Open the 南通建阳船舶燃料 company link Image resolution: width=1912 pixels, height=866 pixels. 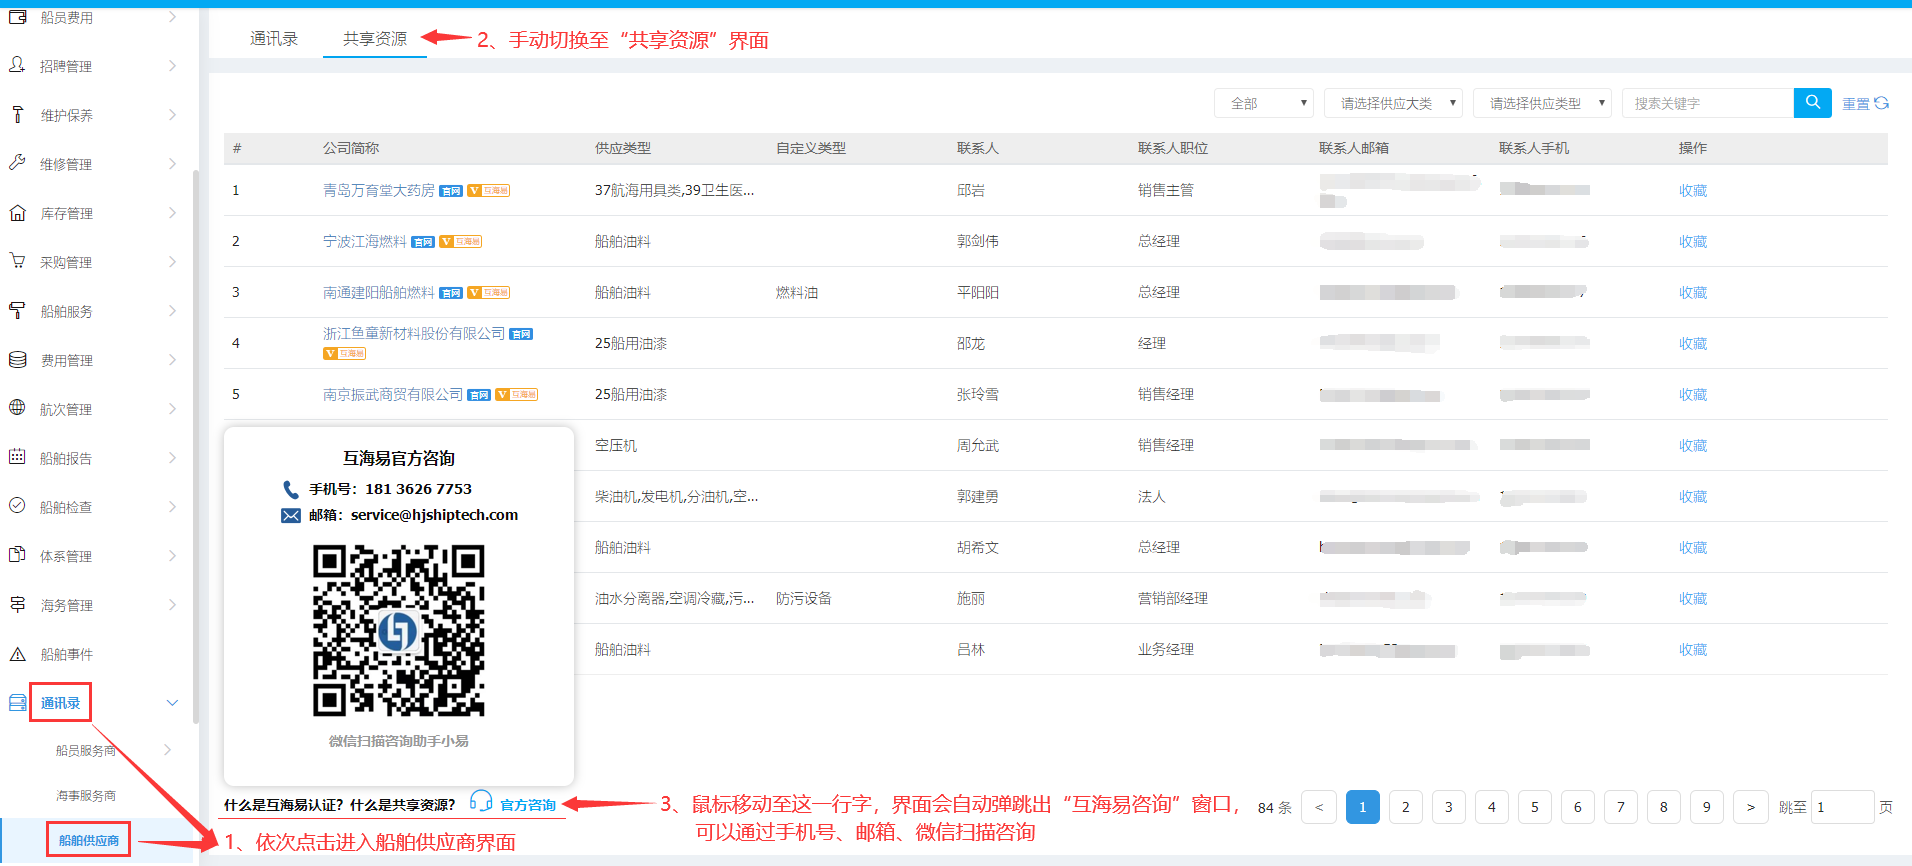pyautogui.click(x=379, y=292)
